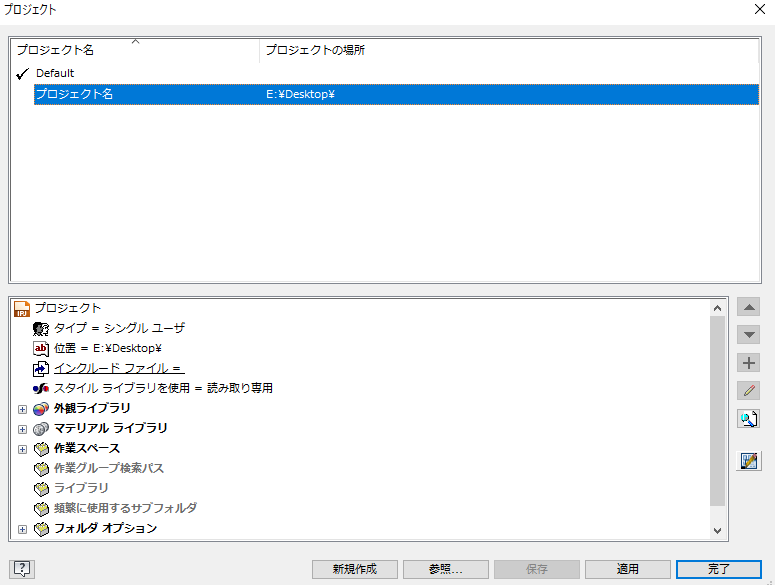Select the フォルダ オプション label
Screen dimensions: 775x585
pos(105,528)
